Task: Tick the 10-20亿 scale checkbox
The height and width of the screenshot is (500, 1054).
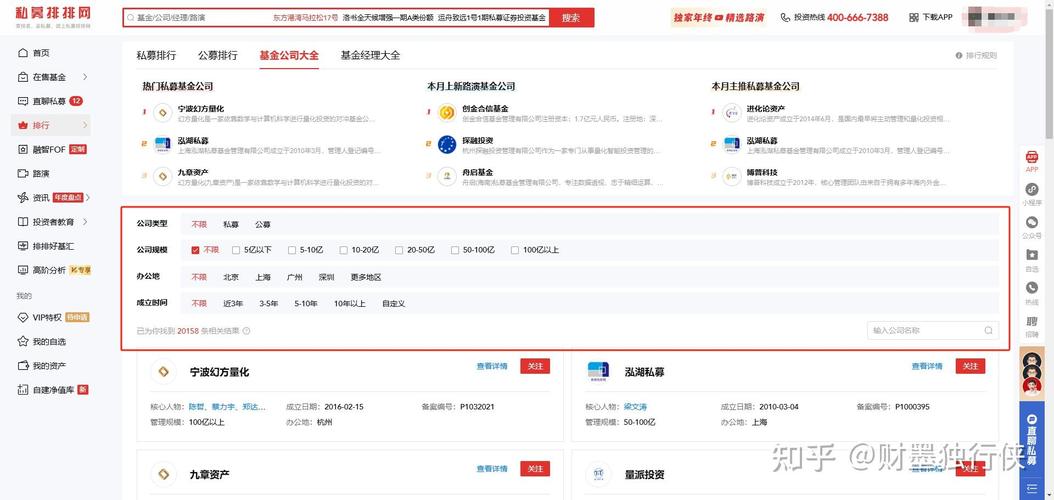Action: click(343, 250)
